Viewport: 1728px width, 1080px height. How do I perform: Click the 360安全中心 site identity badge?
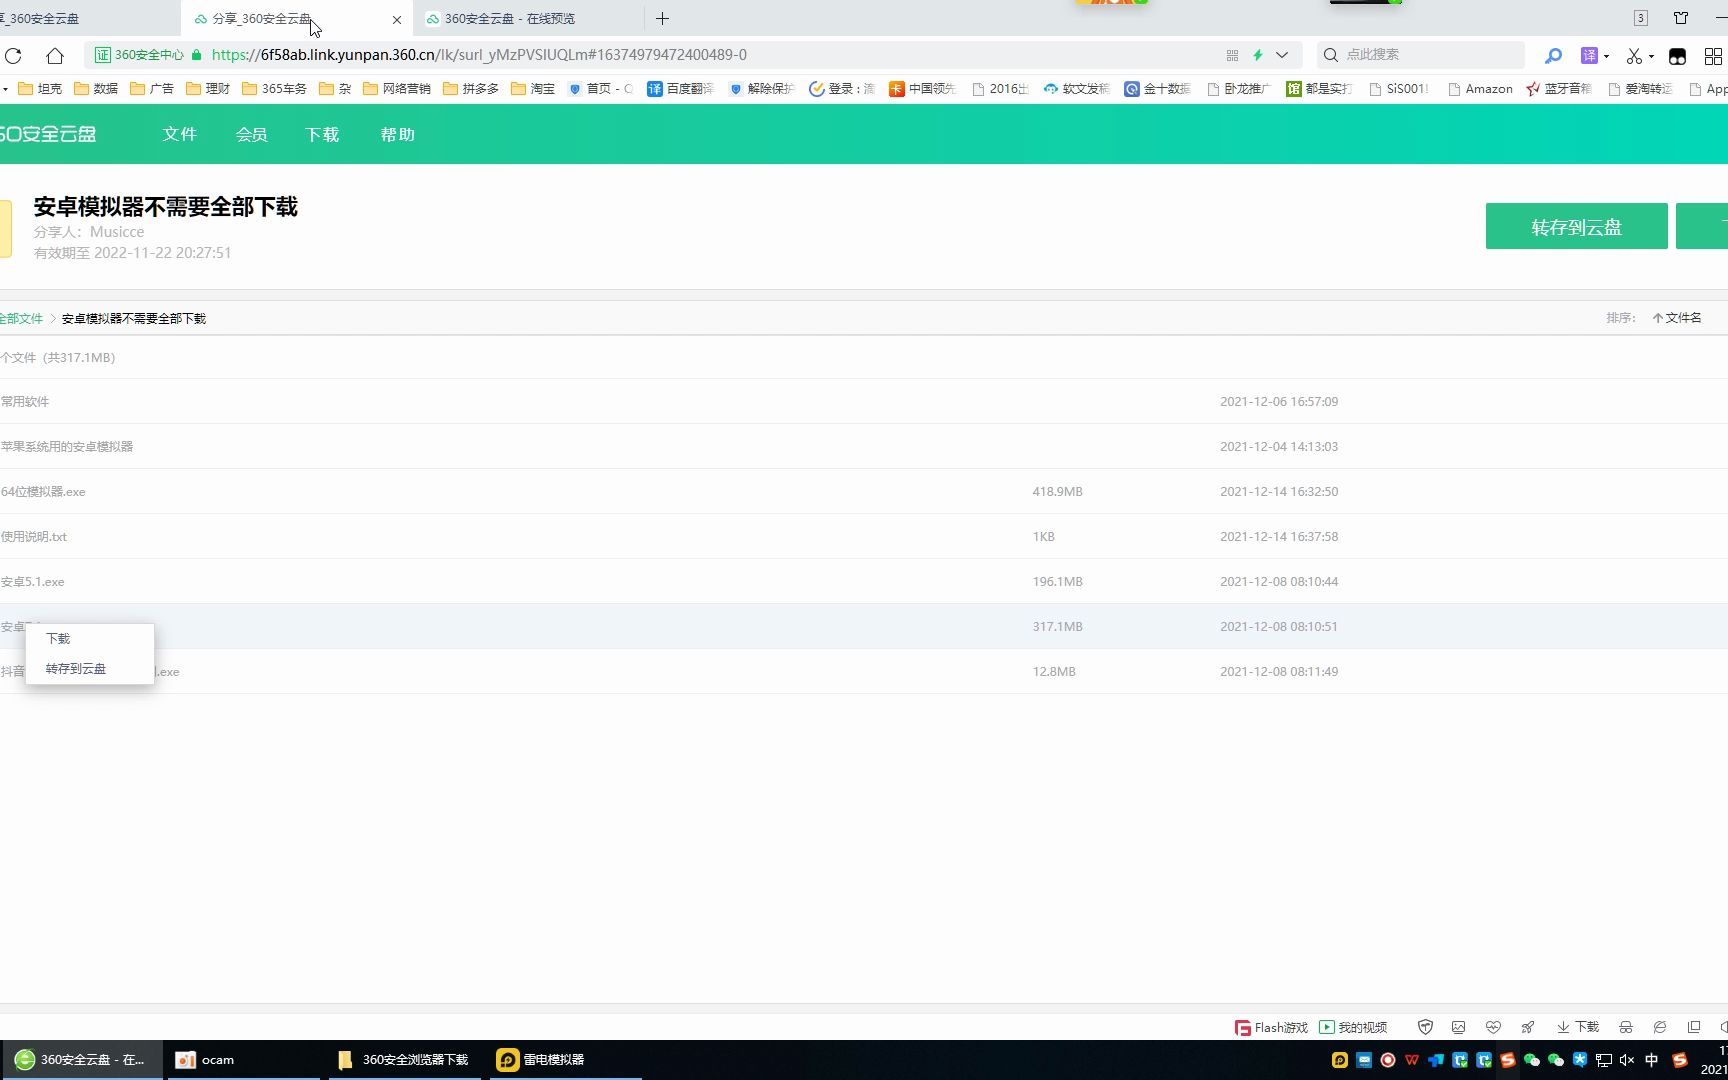pos(140,55)
